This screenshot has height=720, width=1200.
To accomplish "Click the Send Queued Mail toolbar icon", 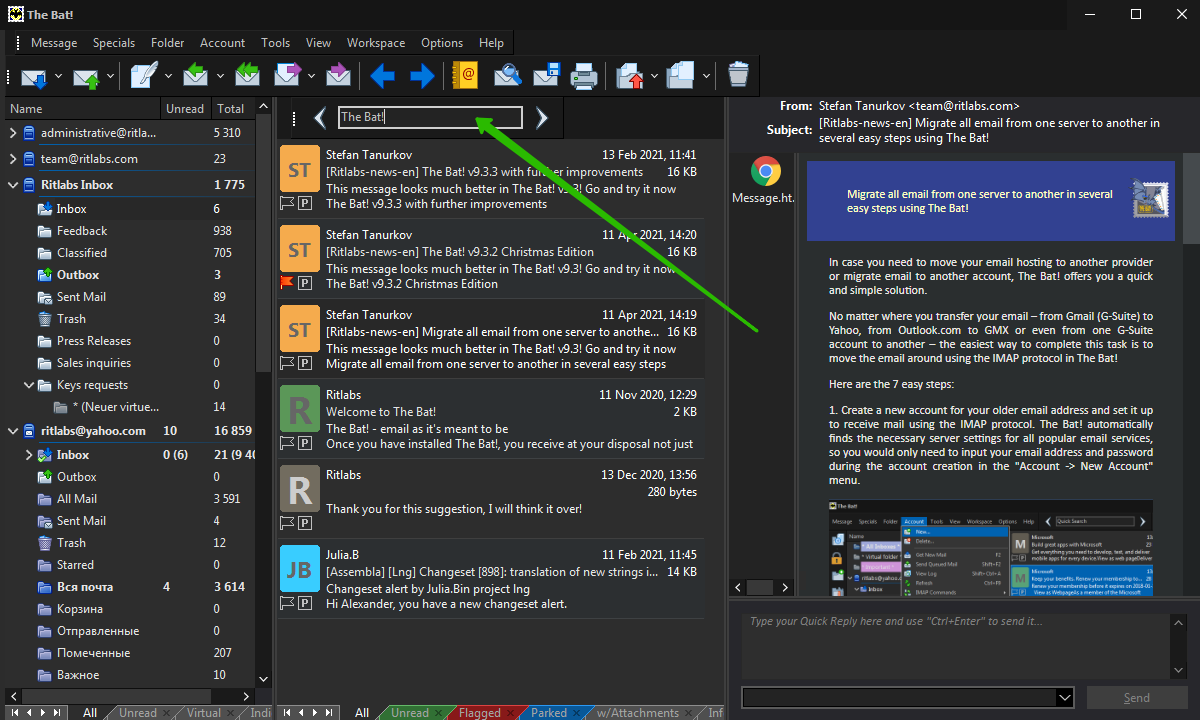I will point(87,76).
